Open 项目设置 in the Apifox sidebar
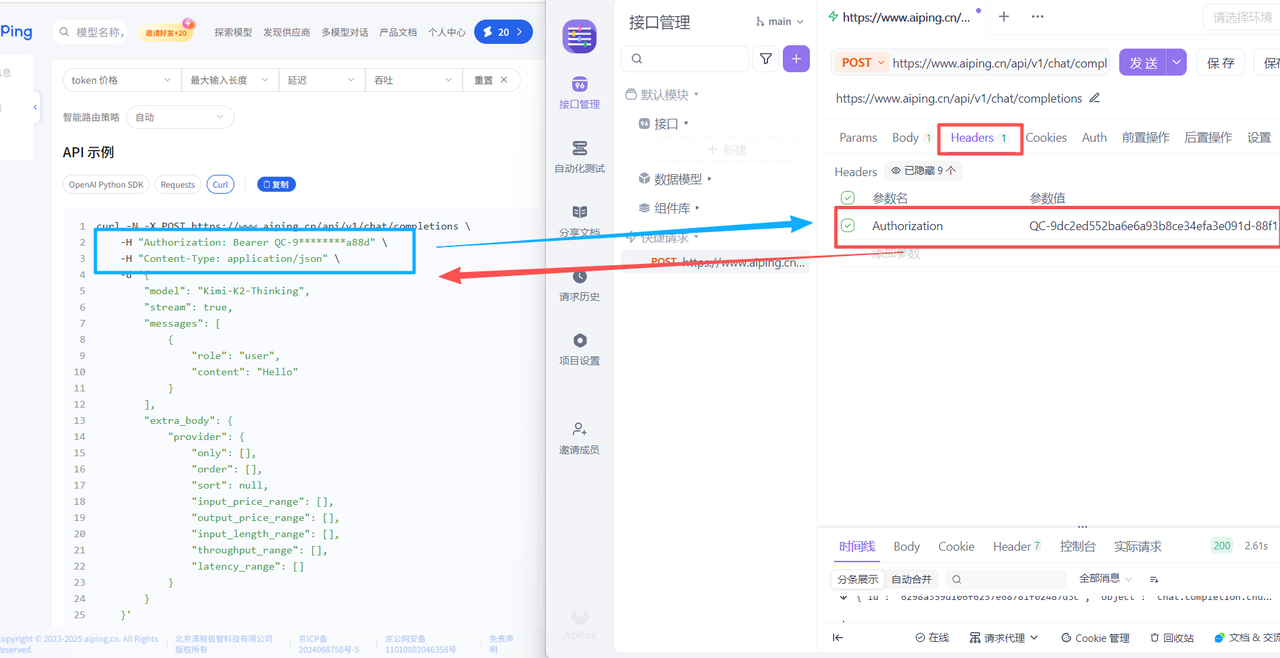1280x658 pixels. [580, 348]
